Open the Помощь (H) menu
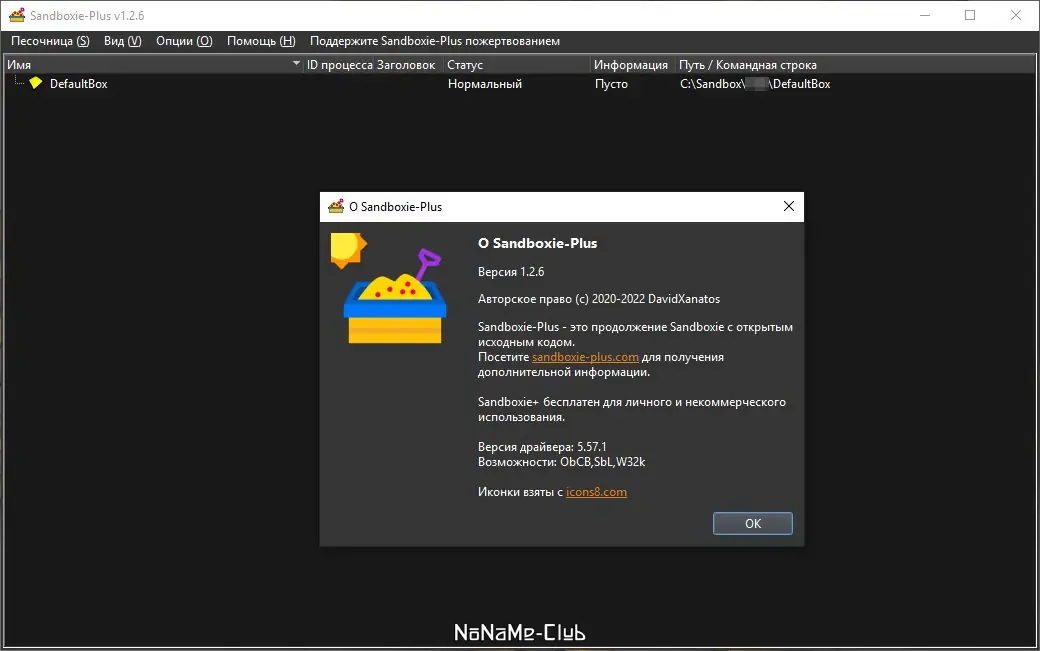Screen dimensions: 1040x651 [x=261, y=41]
